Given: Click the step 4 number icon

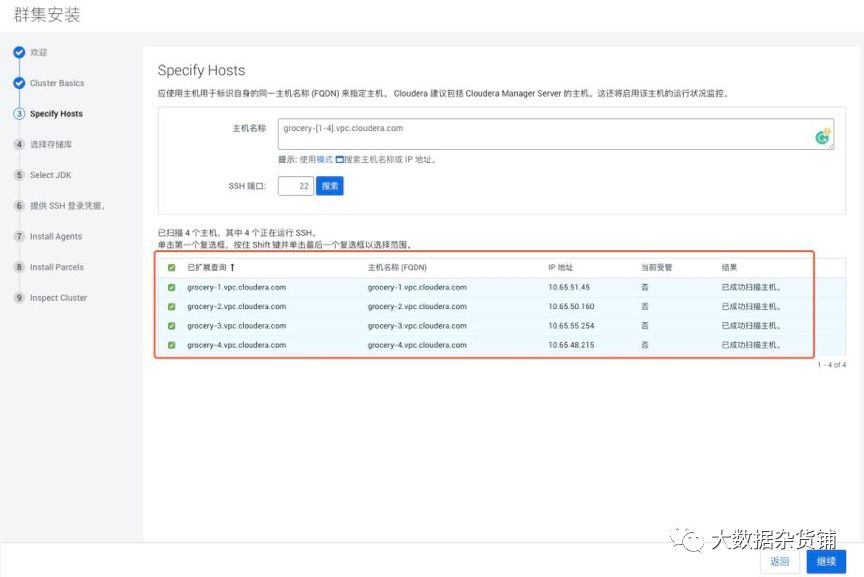Looking at the screenshot, I should click(x=19, y=144).
